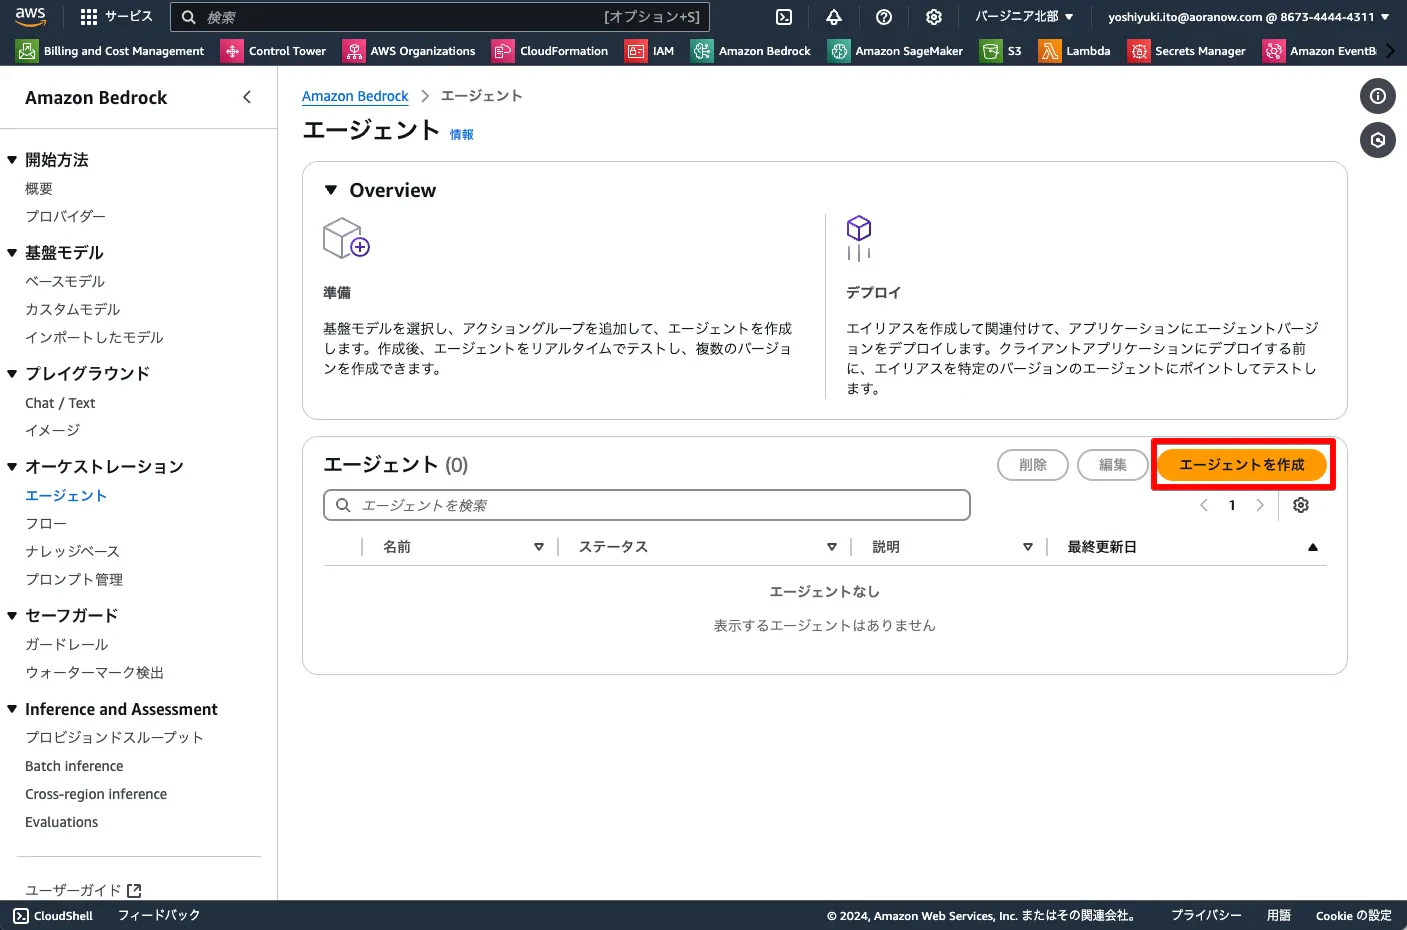Select ガードレール in side navigation
The height and width of the screenshot is (930, 1407).
point(67,645)
